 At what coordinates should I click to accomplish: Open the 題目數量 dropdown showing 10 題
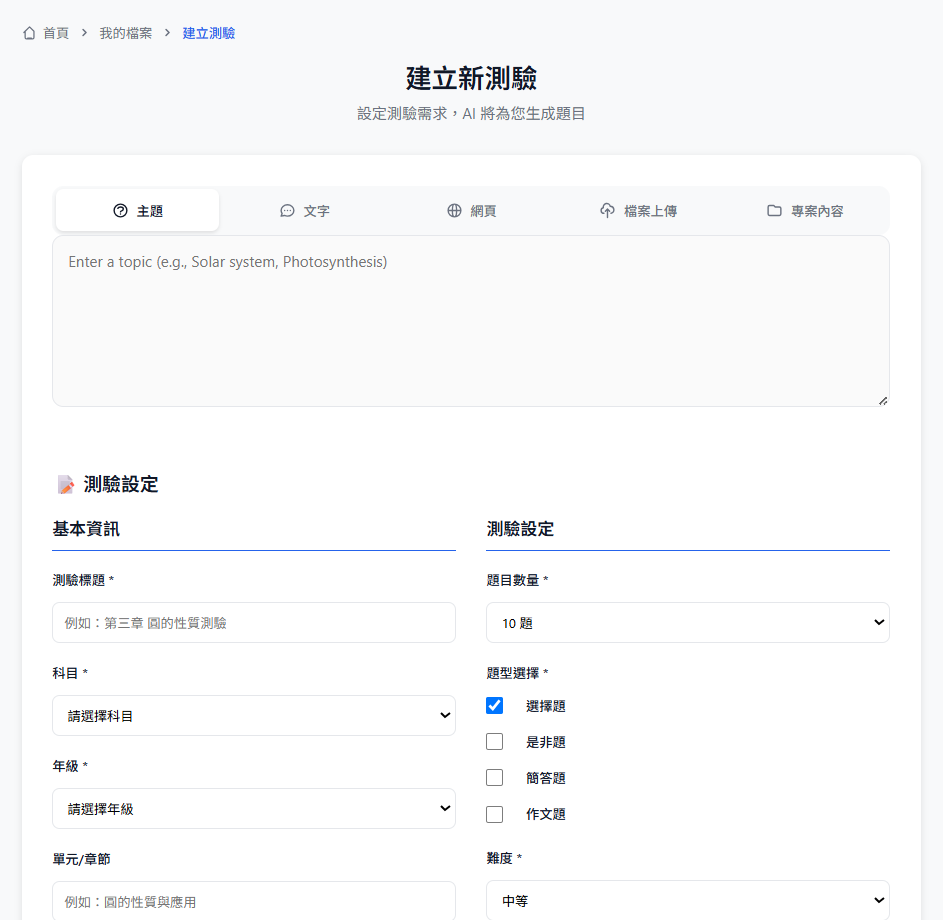click(687, 623)
